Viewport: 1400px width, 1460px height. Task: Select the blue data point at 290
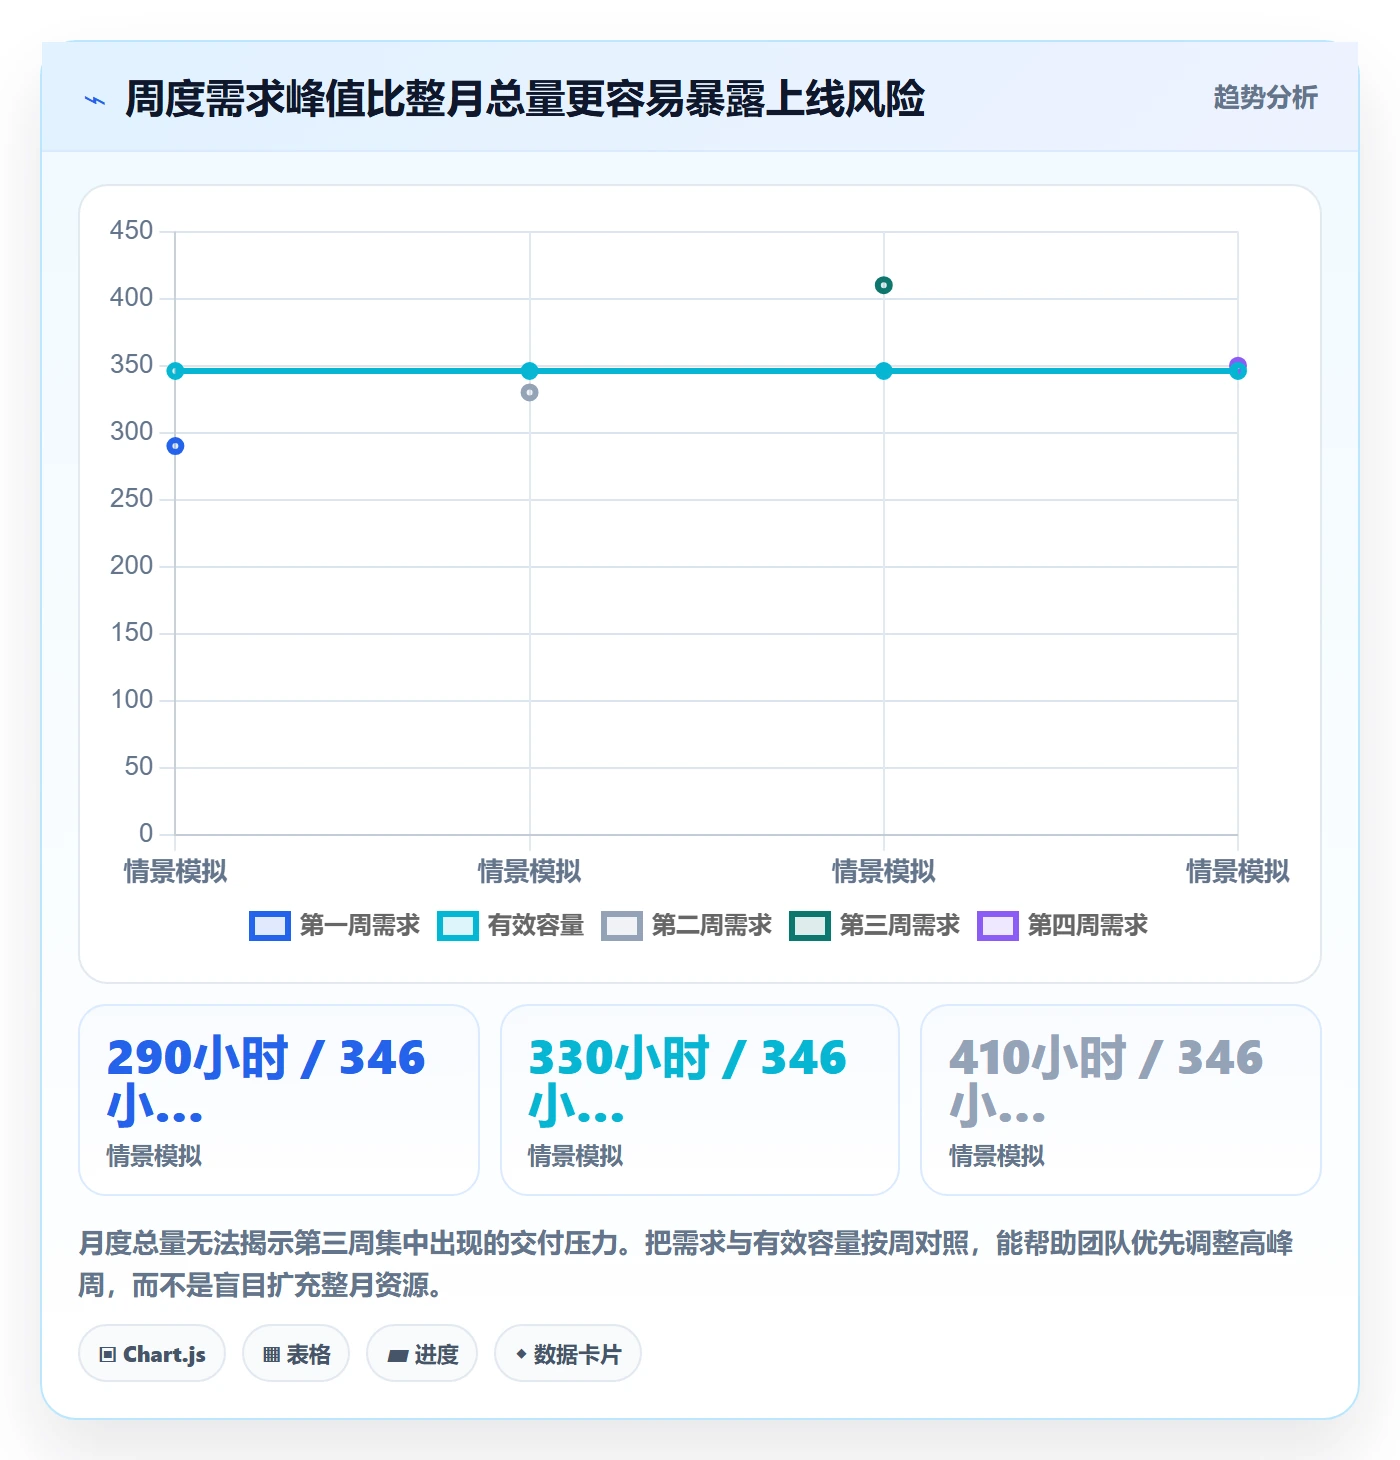point(175,446)
